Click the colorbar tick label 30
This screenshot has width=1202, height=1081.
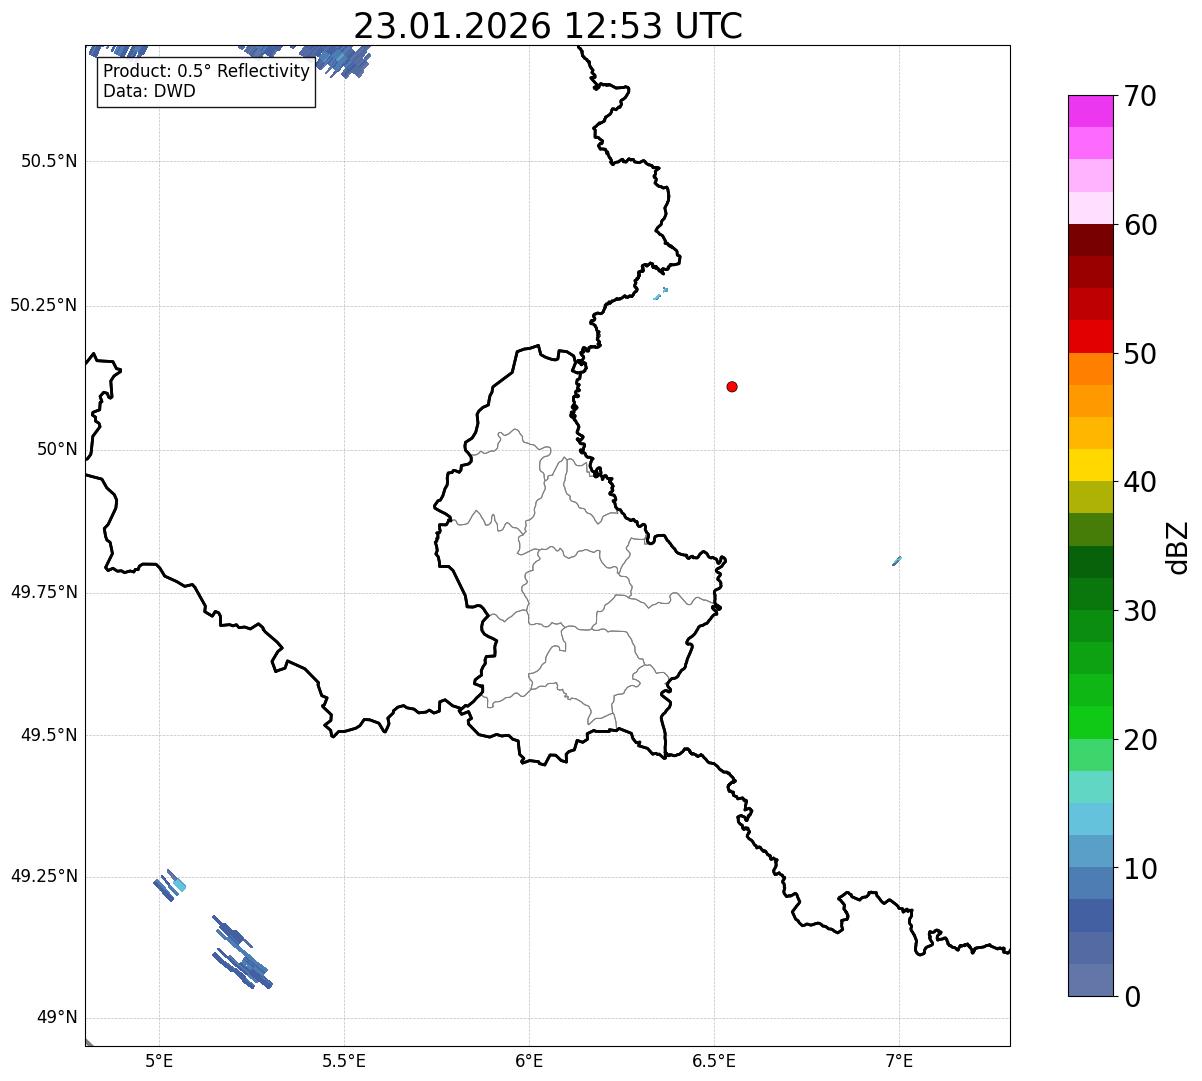1140,611
